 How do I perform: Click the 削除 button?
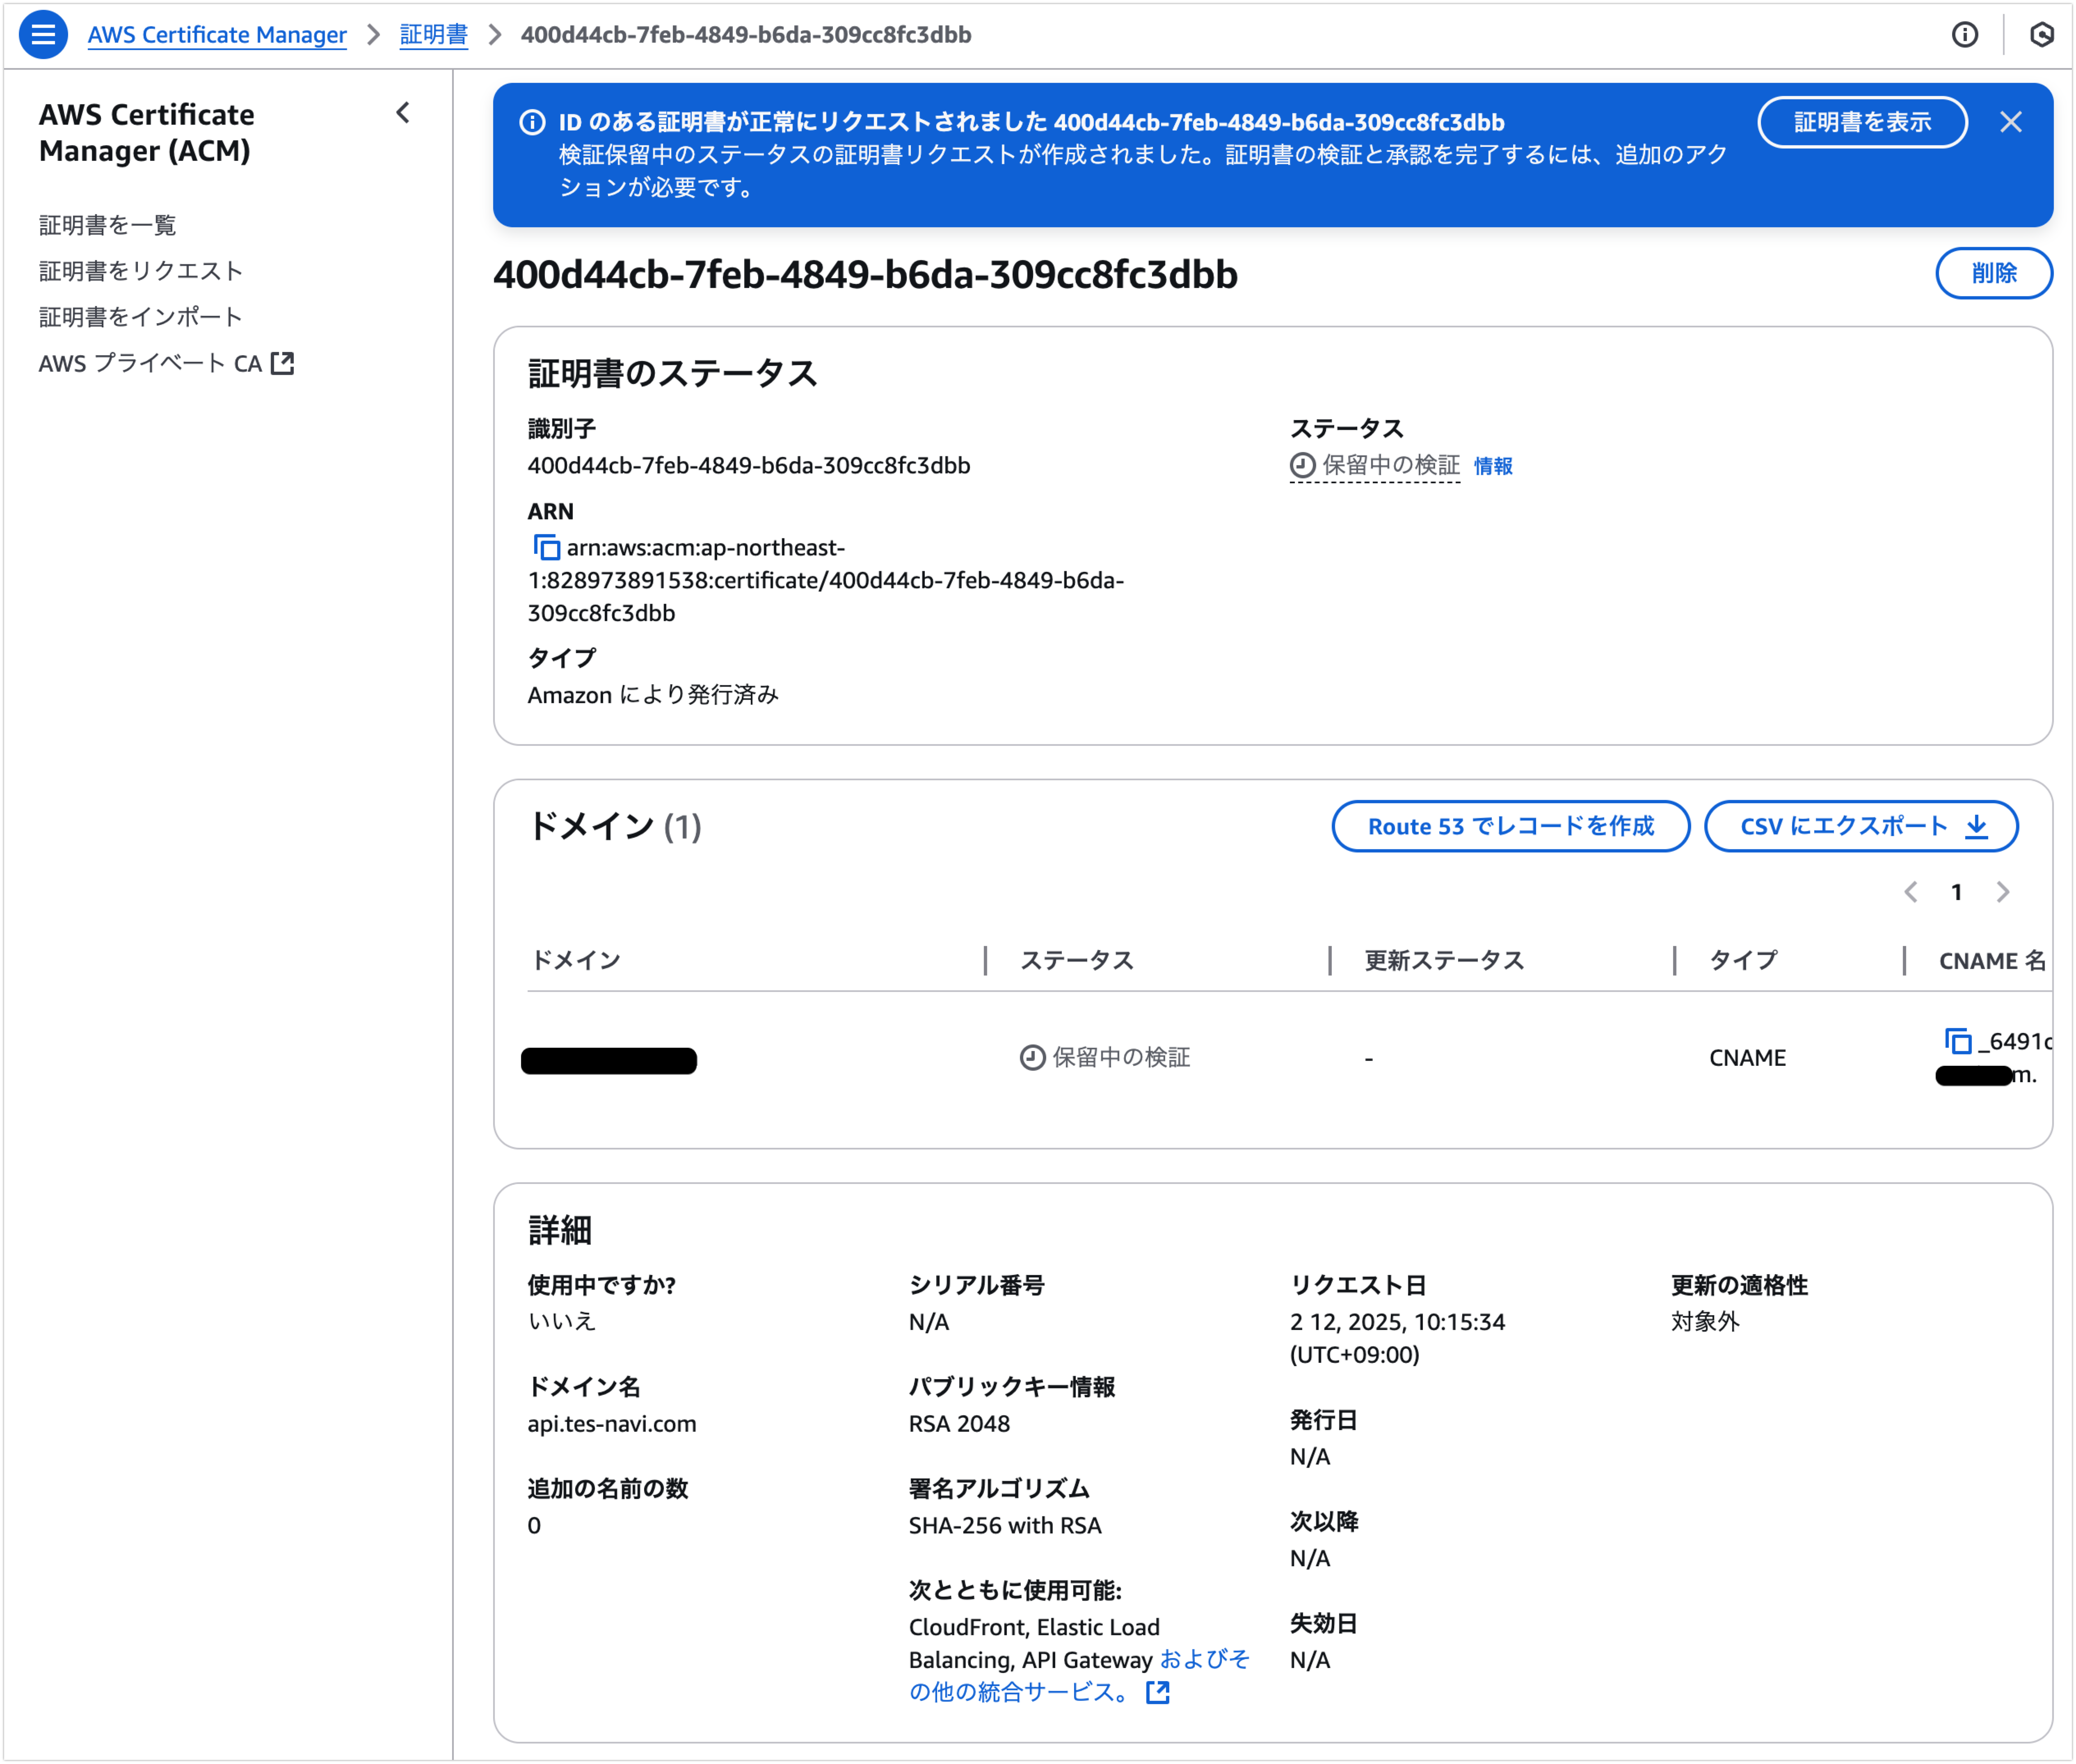click(x=1993, y=273)
